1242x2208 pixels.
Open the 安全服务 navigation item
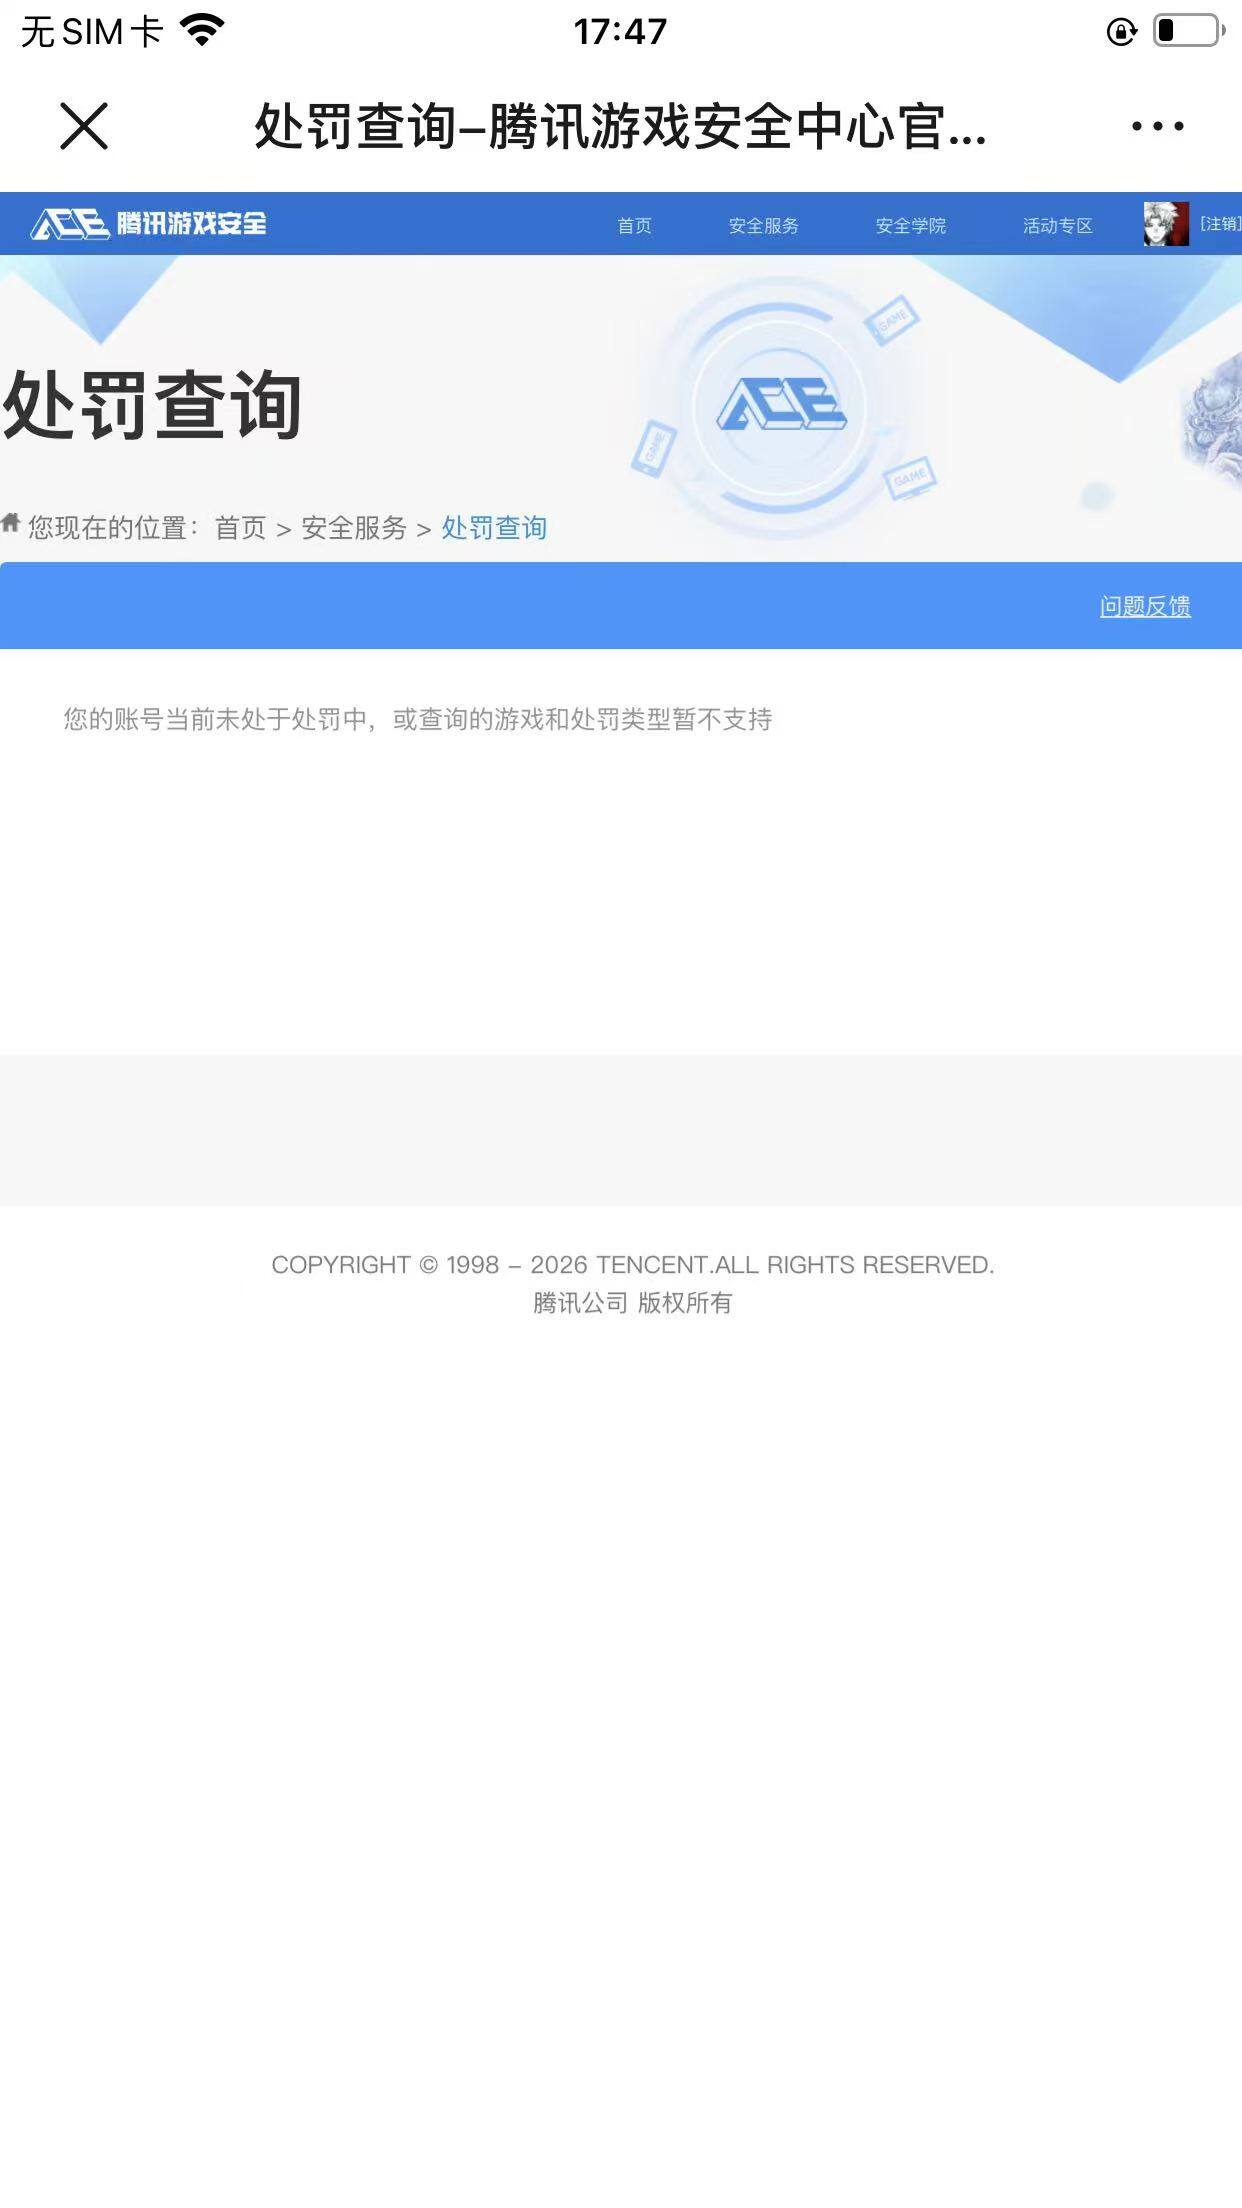click(x=764, y=225)
